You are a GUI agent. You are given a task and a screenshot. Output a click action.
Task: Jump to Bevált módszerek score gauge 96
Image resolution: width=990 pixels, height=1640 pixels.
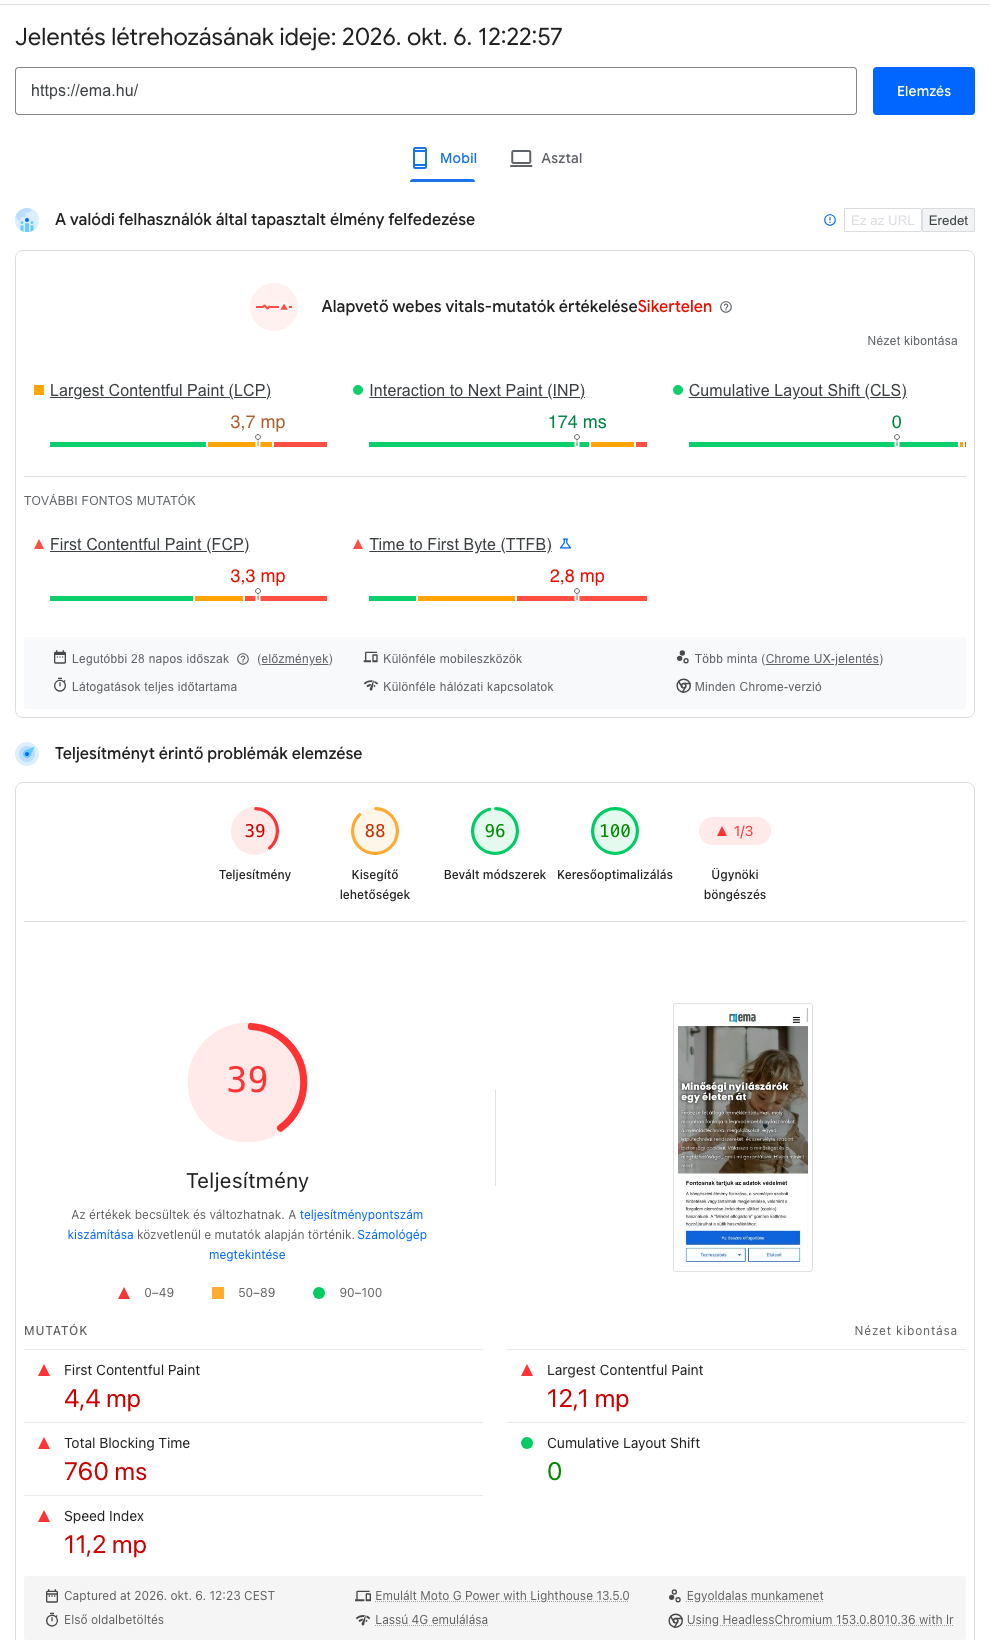[x=495, y=831]
